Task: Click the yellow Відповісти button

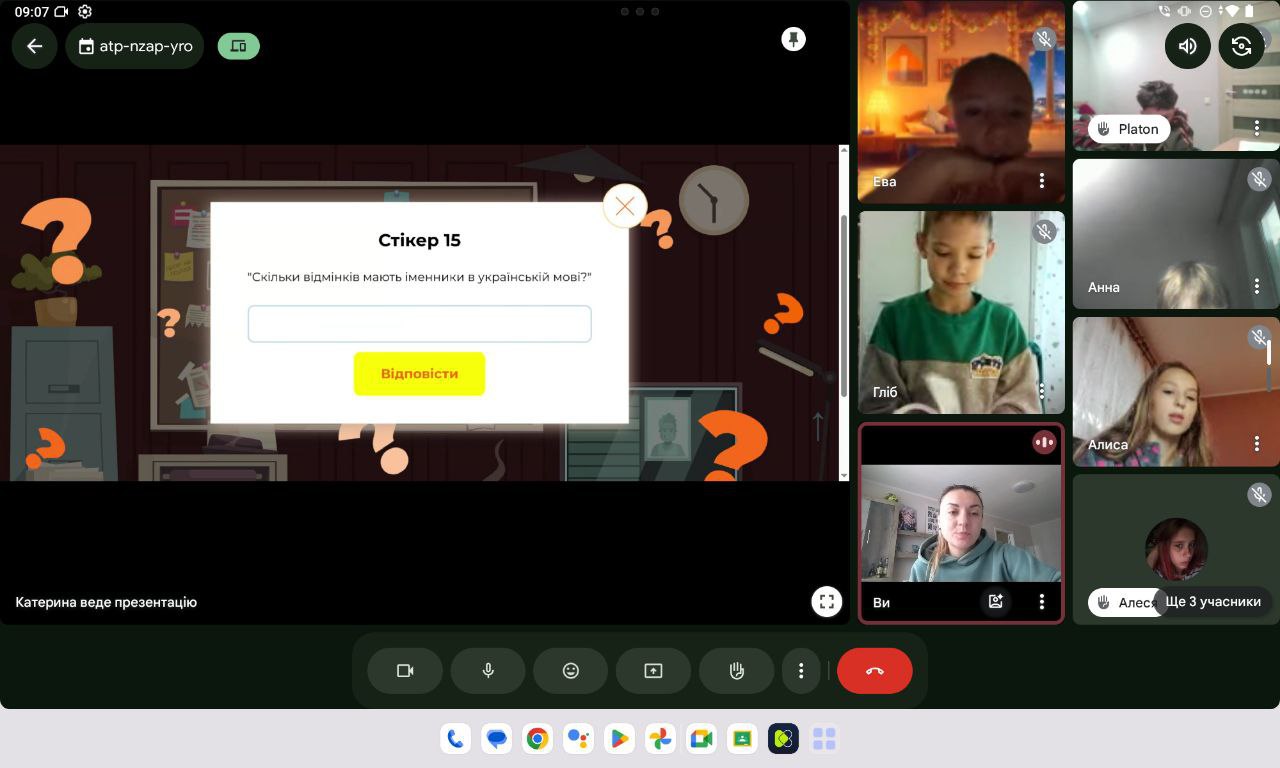Action: point(419,374)
